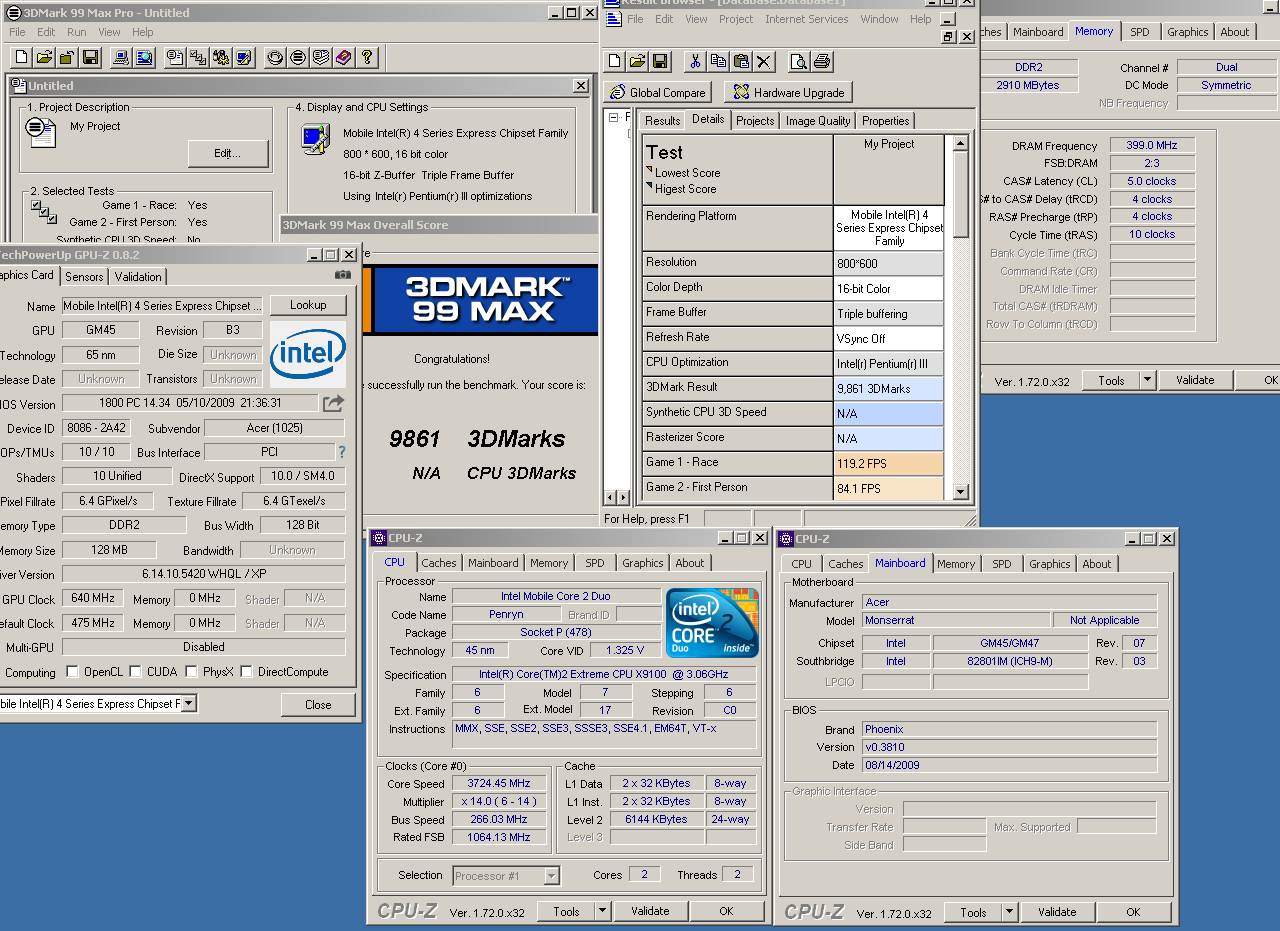This screenshot has width=1280, height=931.
Task: Collapse the tree node in Result Browser
Action: pos(613,117)
